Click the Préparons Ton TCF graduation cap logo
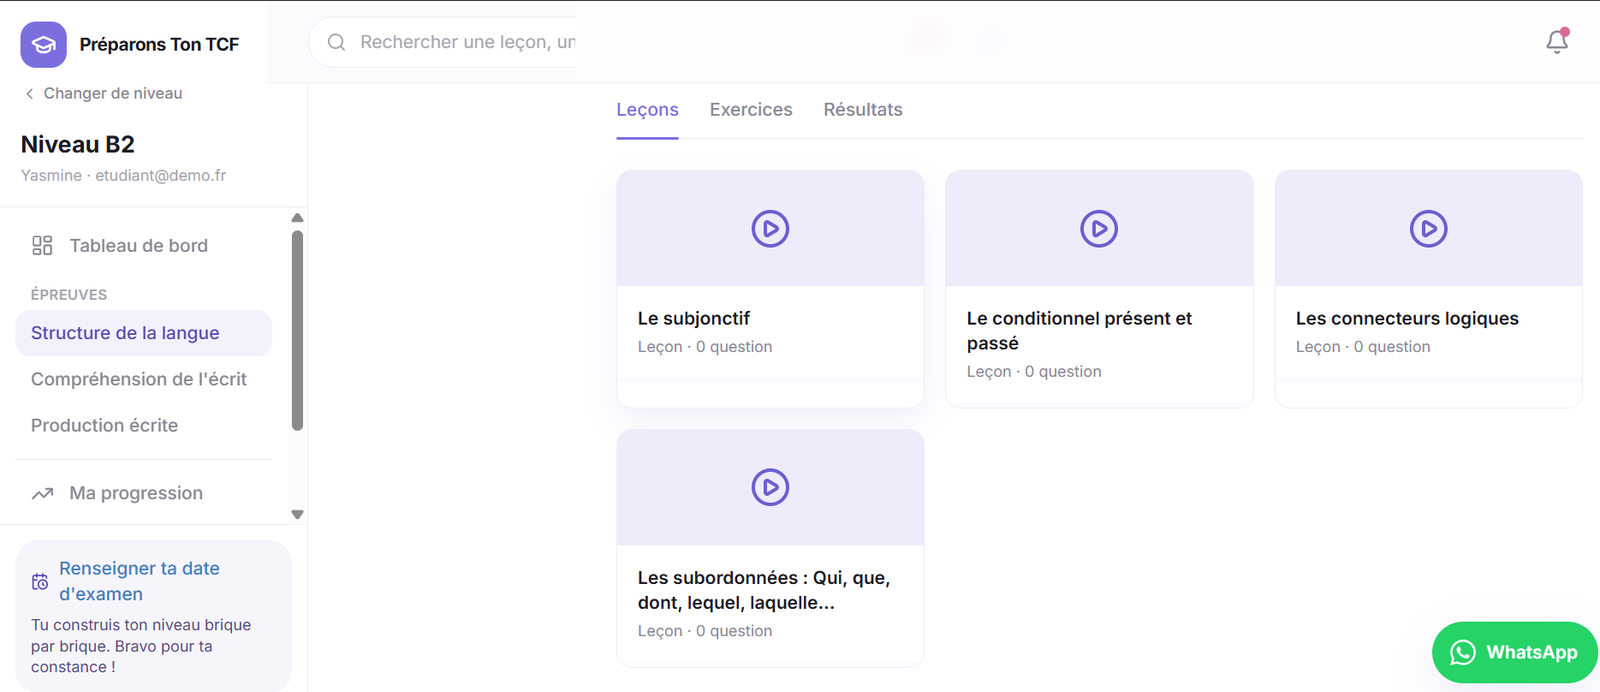Image resolution: width=1600 pixels, height=692 pixels. pyautogui.click(x=44, y=45)
